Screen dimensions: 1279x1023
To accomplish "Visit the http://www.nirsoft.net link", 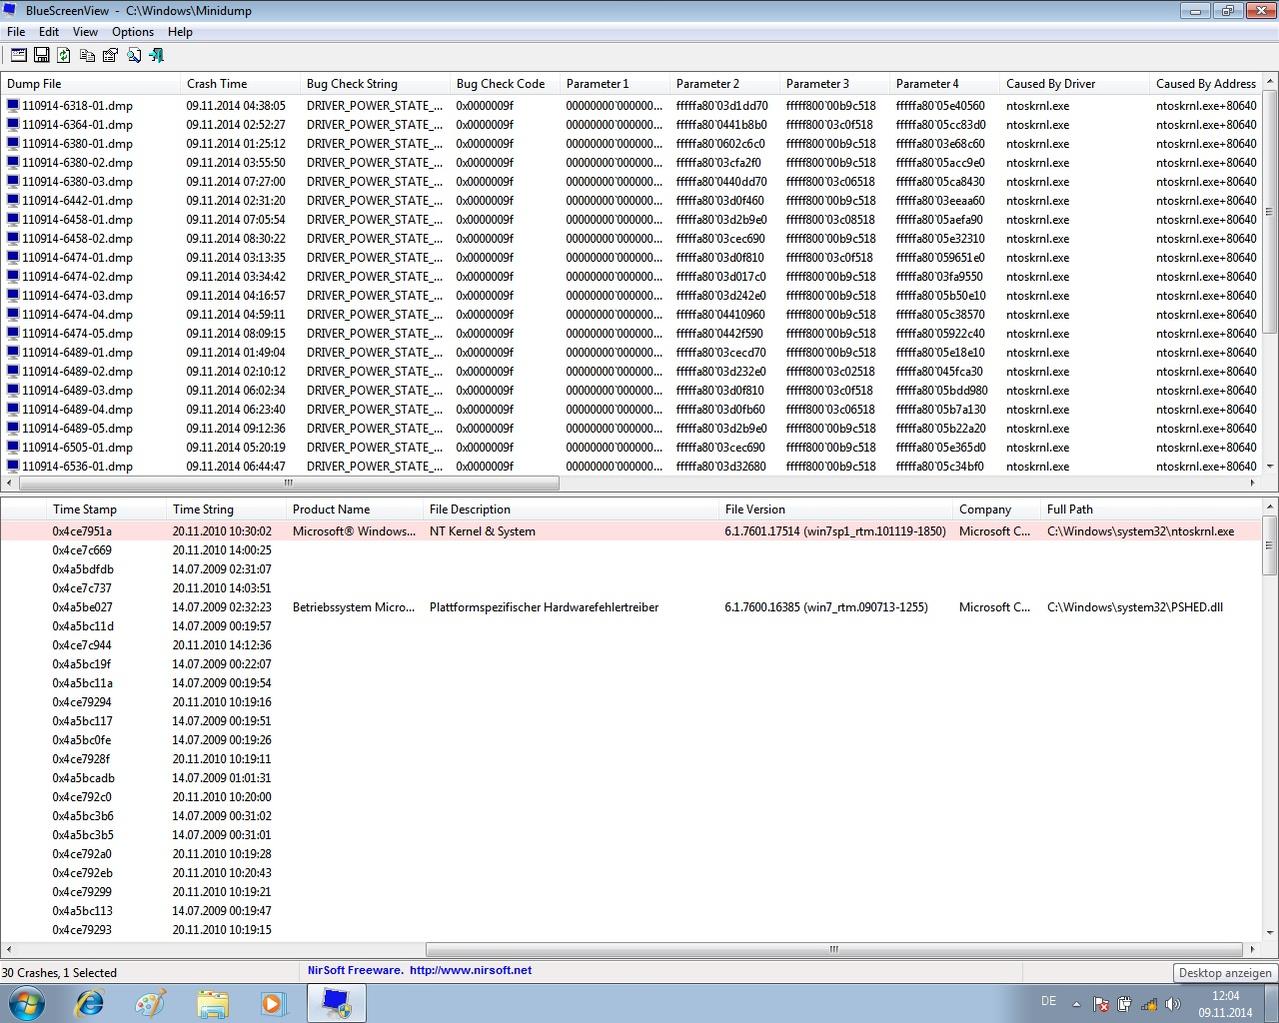I will 470,970.
